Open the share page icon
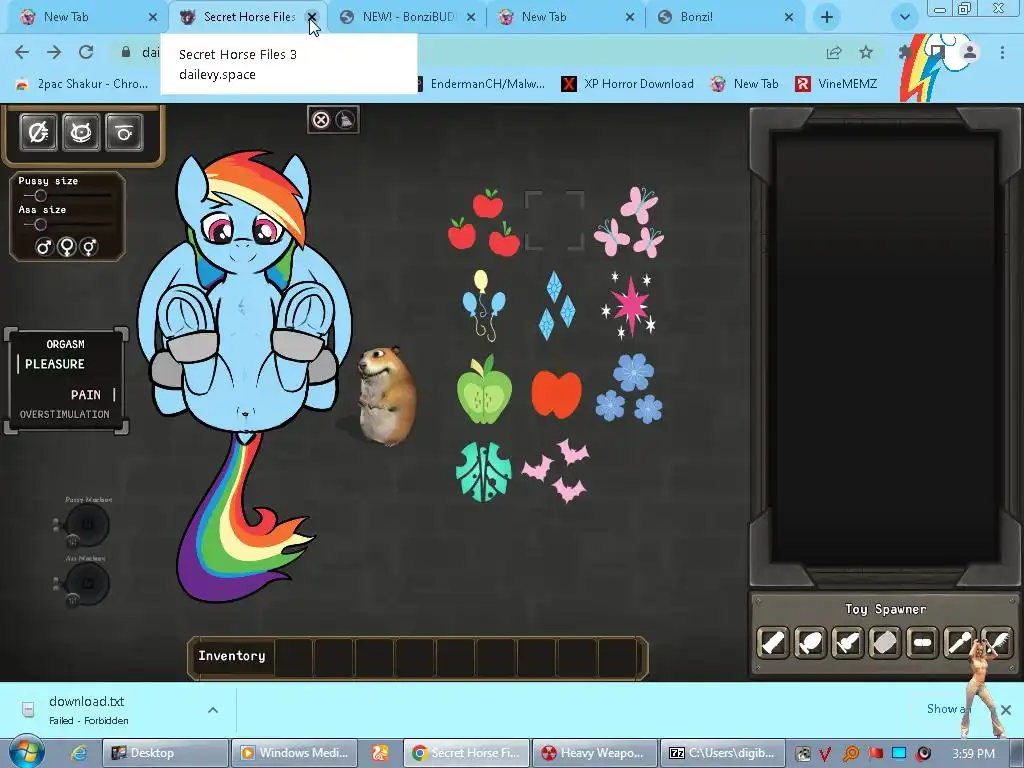The image size is (1024, 768). pos(834,52)
